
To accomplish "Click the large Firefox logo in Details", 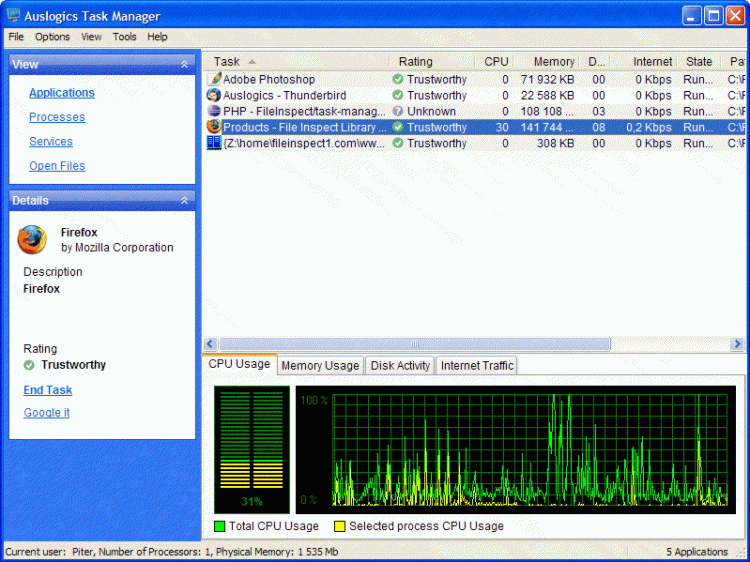I will coord(32,240).
